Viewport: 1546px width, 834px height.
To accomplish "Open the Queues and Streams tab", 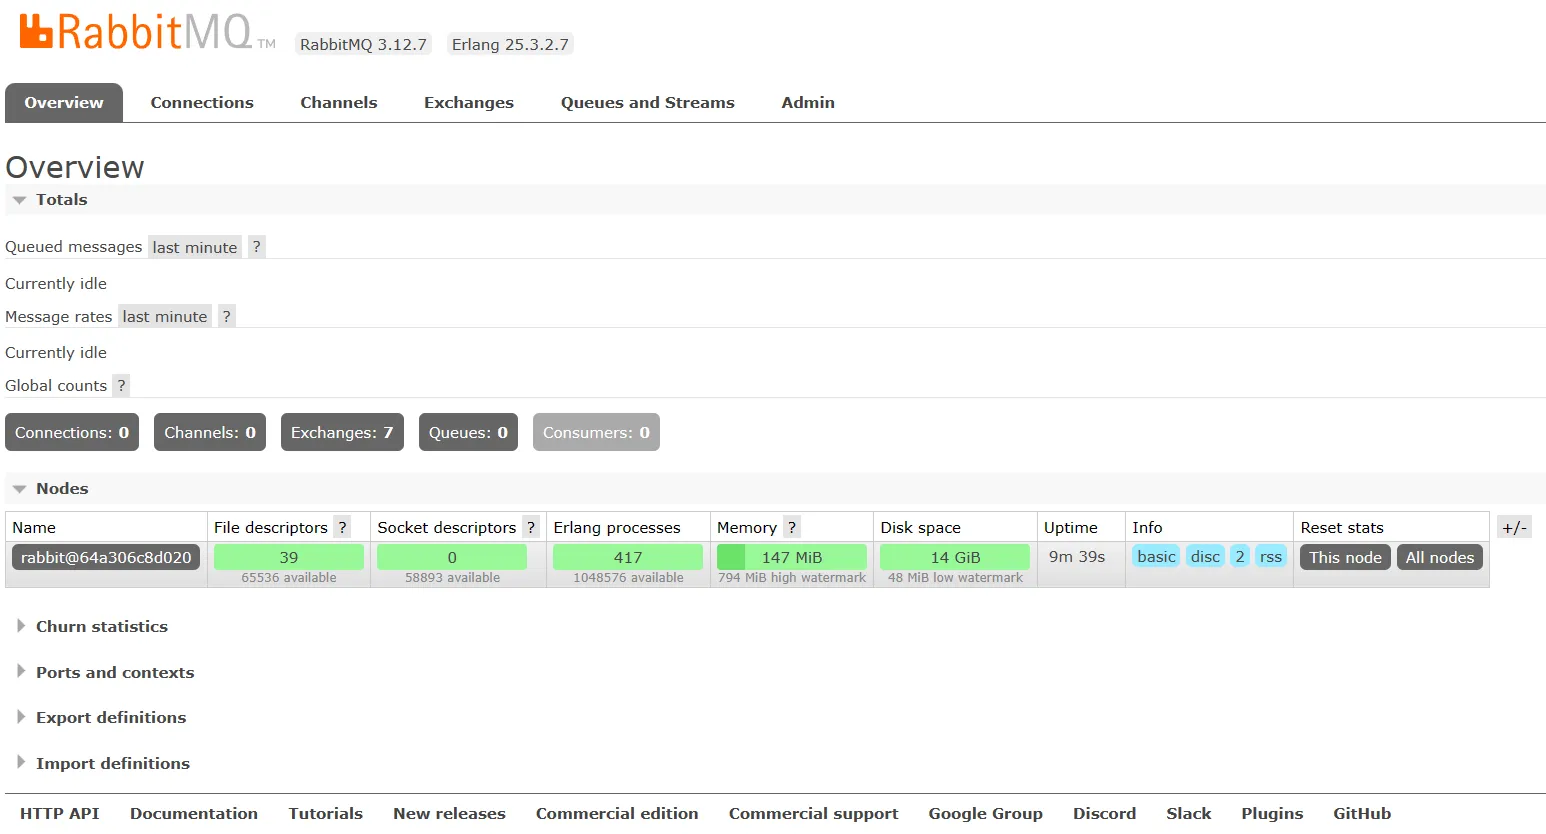I will [x=647, y=103].
